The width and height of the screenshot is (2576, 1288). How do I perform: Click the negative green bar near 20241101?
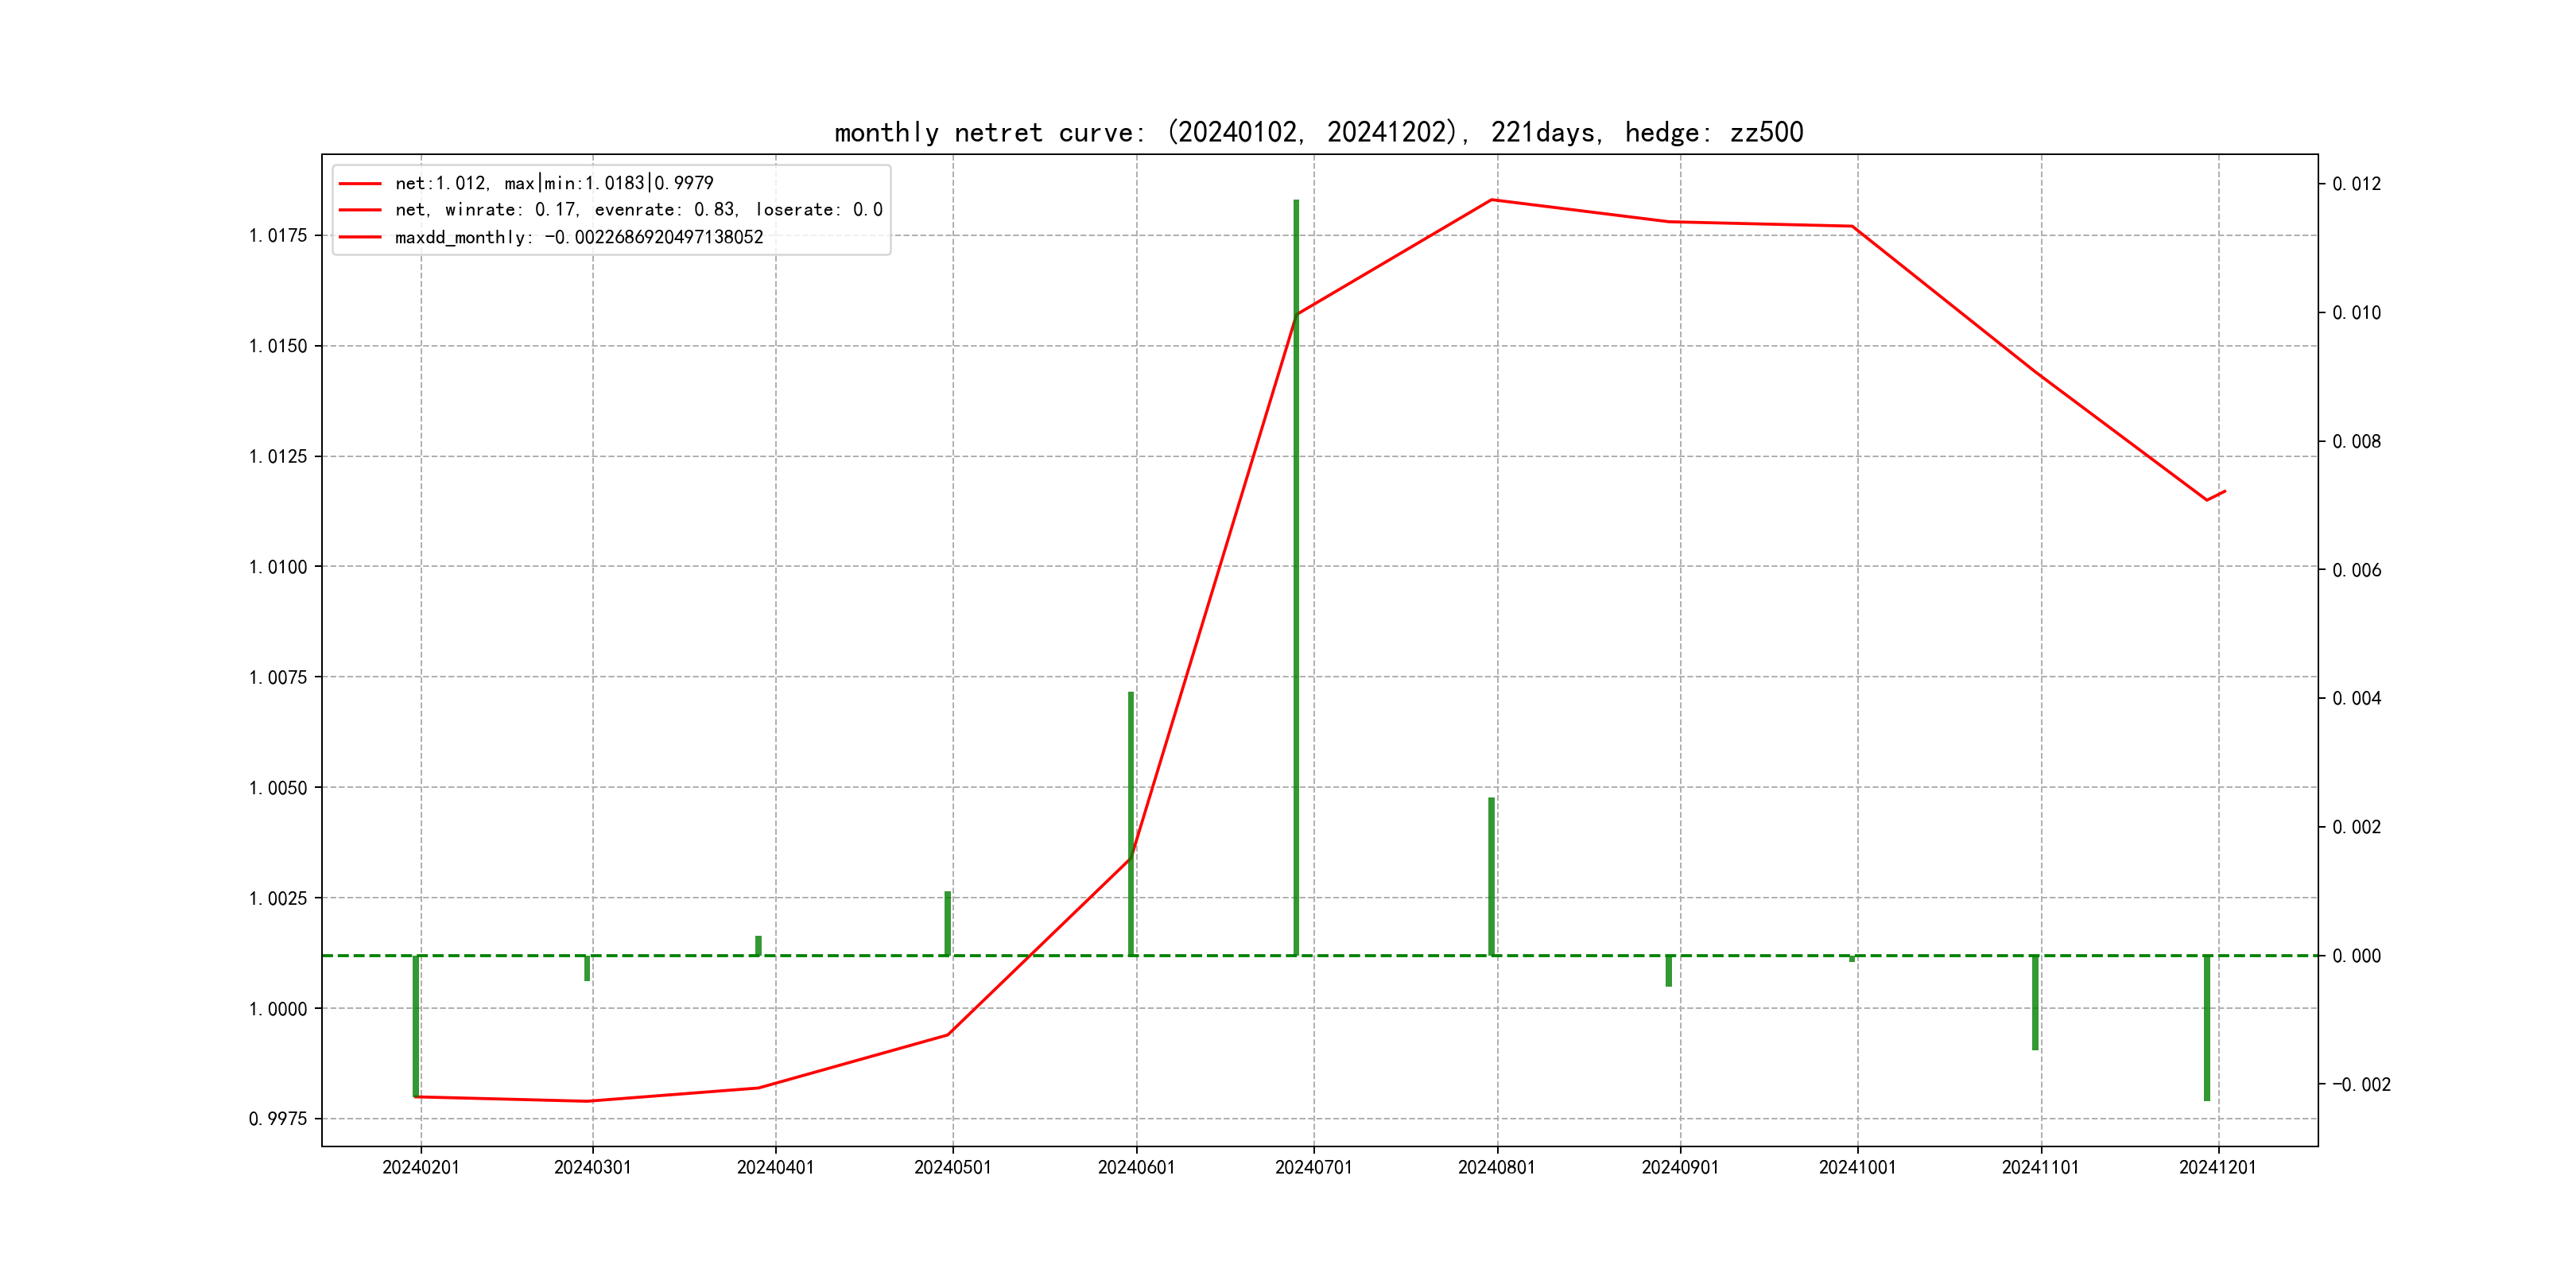click(2035, 1002)
